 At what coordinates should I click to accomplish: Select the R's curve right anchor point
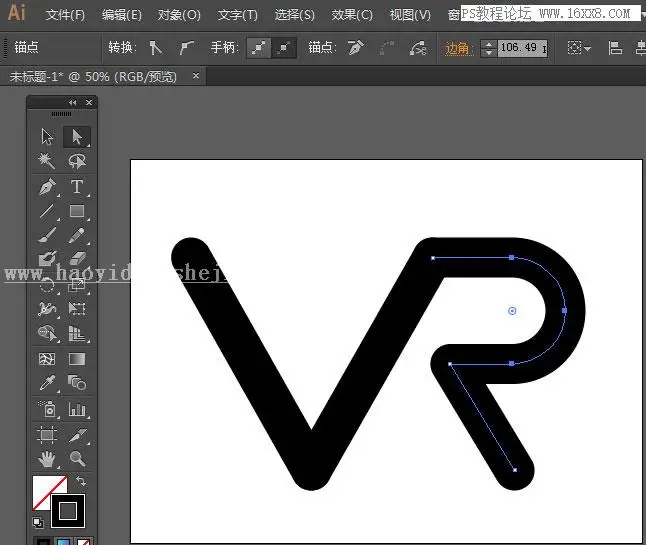(564, 310)
